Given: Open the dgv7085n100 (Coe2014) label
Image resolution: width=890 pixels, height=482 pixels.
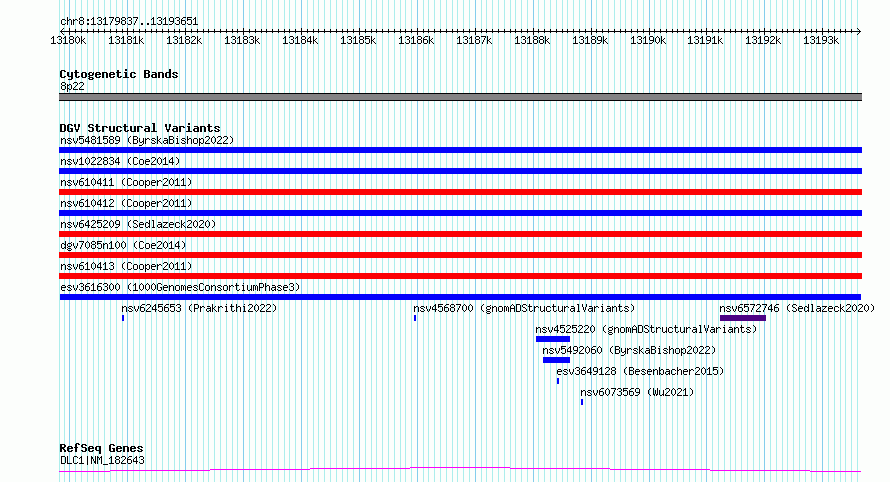Looking at the screenshot, I should [x=123, y=245].
